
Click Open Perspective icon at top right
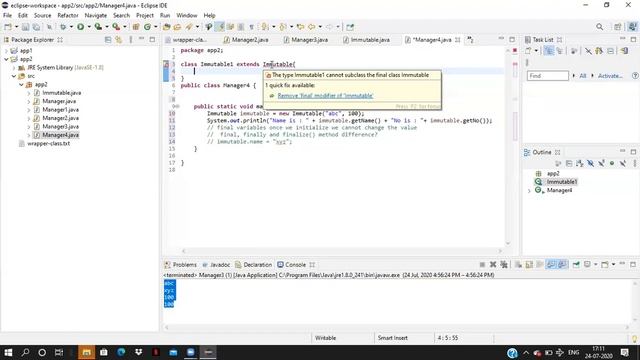(618, 27)
